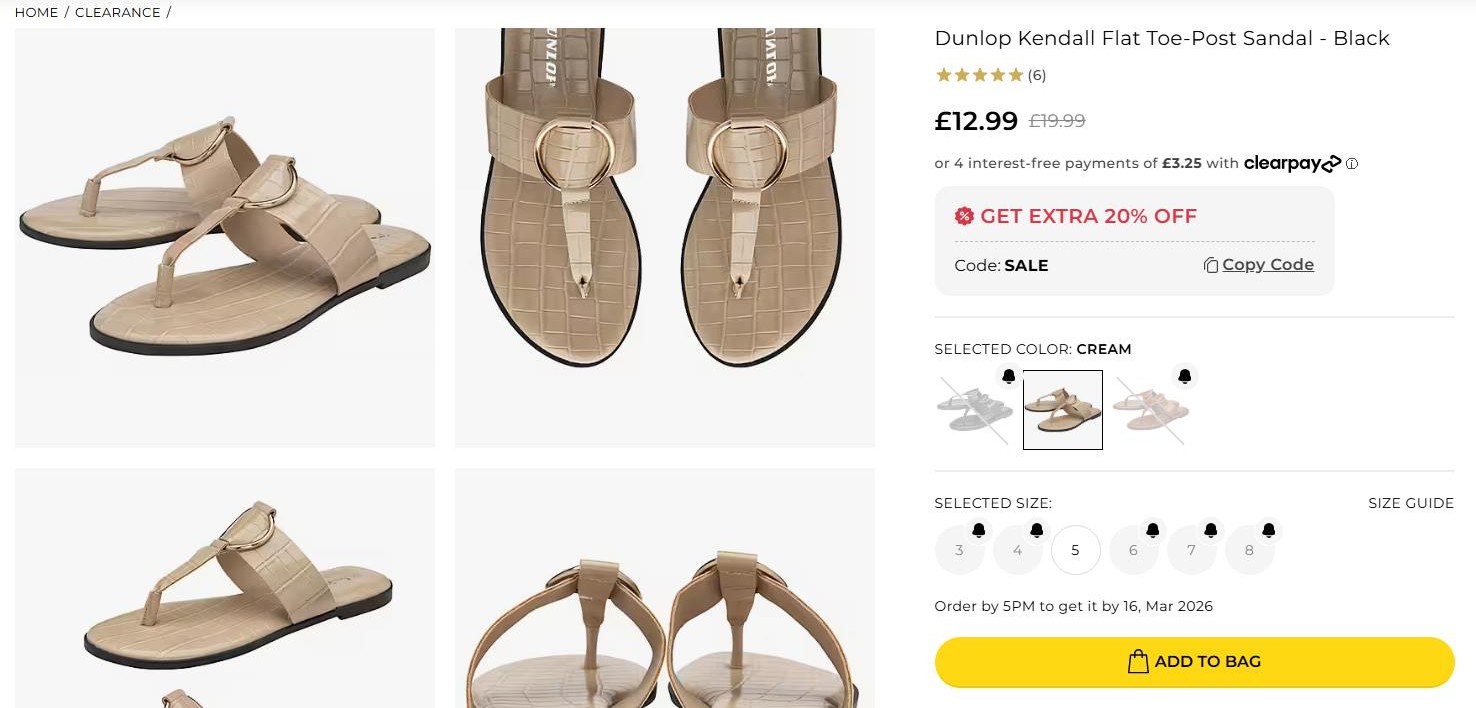The height and width of the screenshot is (708, 1476).
Task: Click the Clearpay info icon
Action: click(1352, 164)
